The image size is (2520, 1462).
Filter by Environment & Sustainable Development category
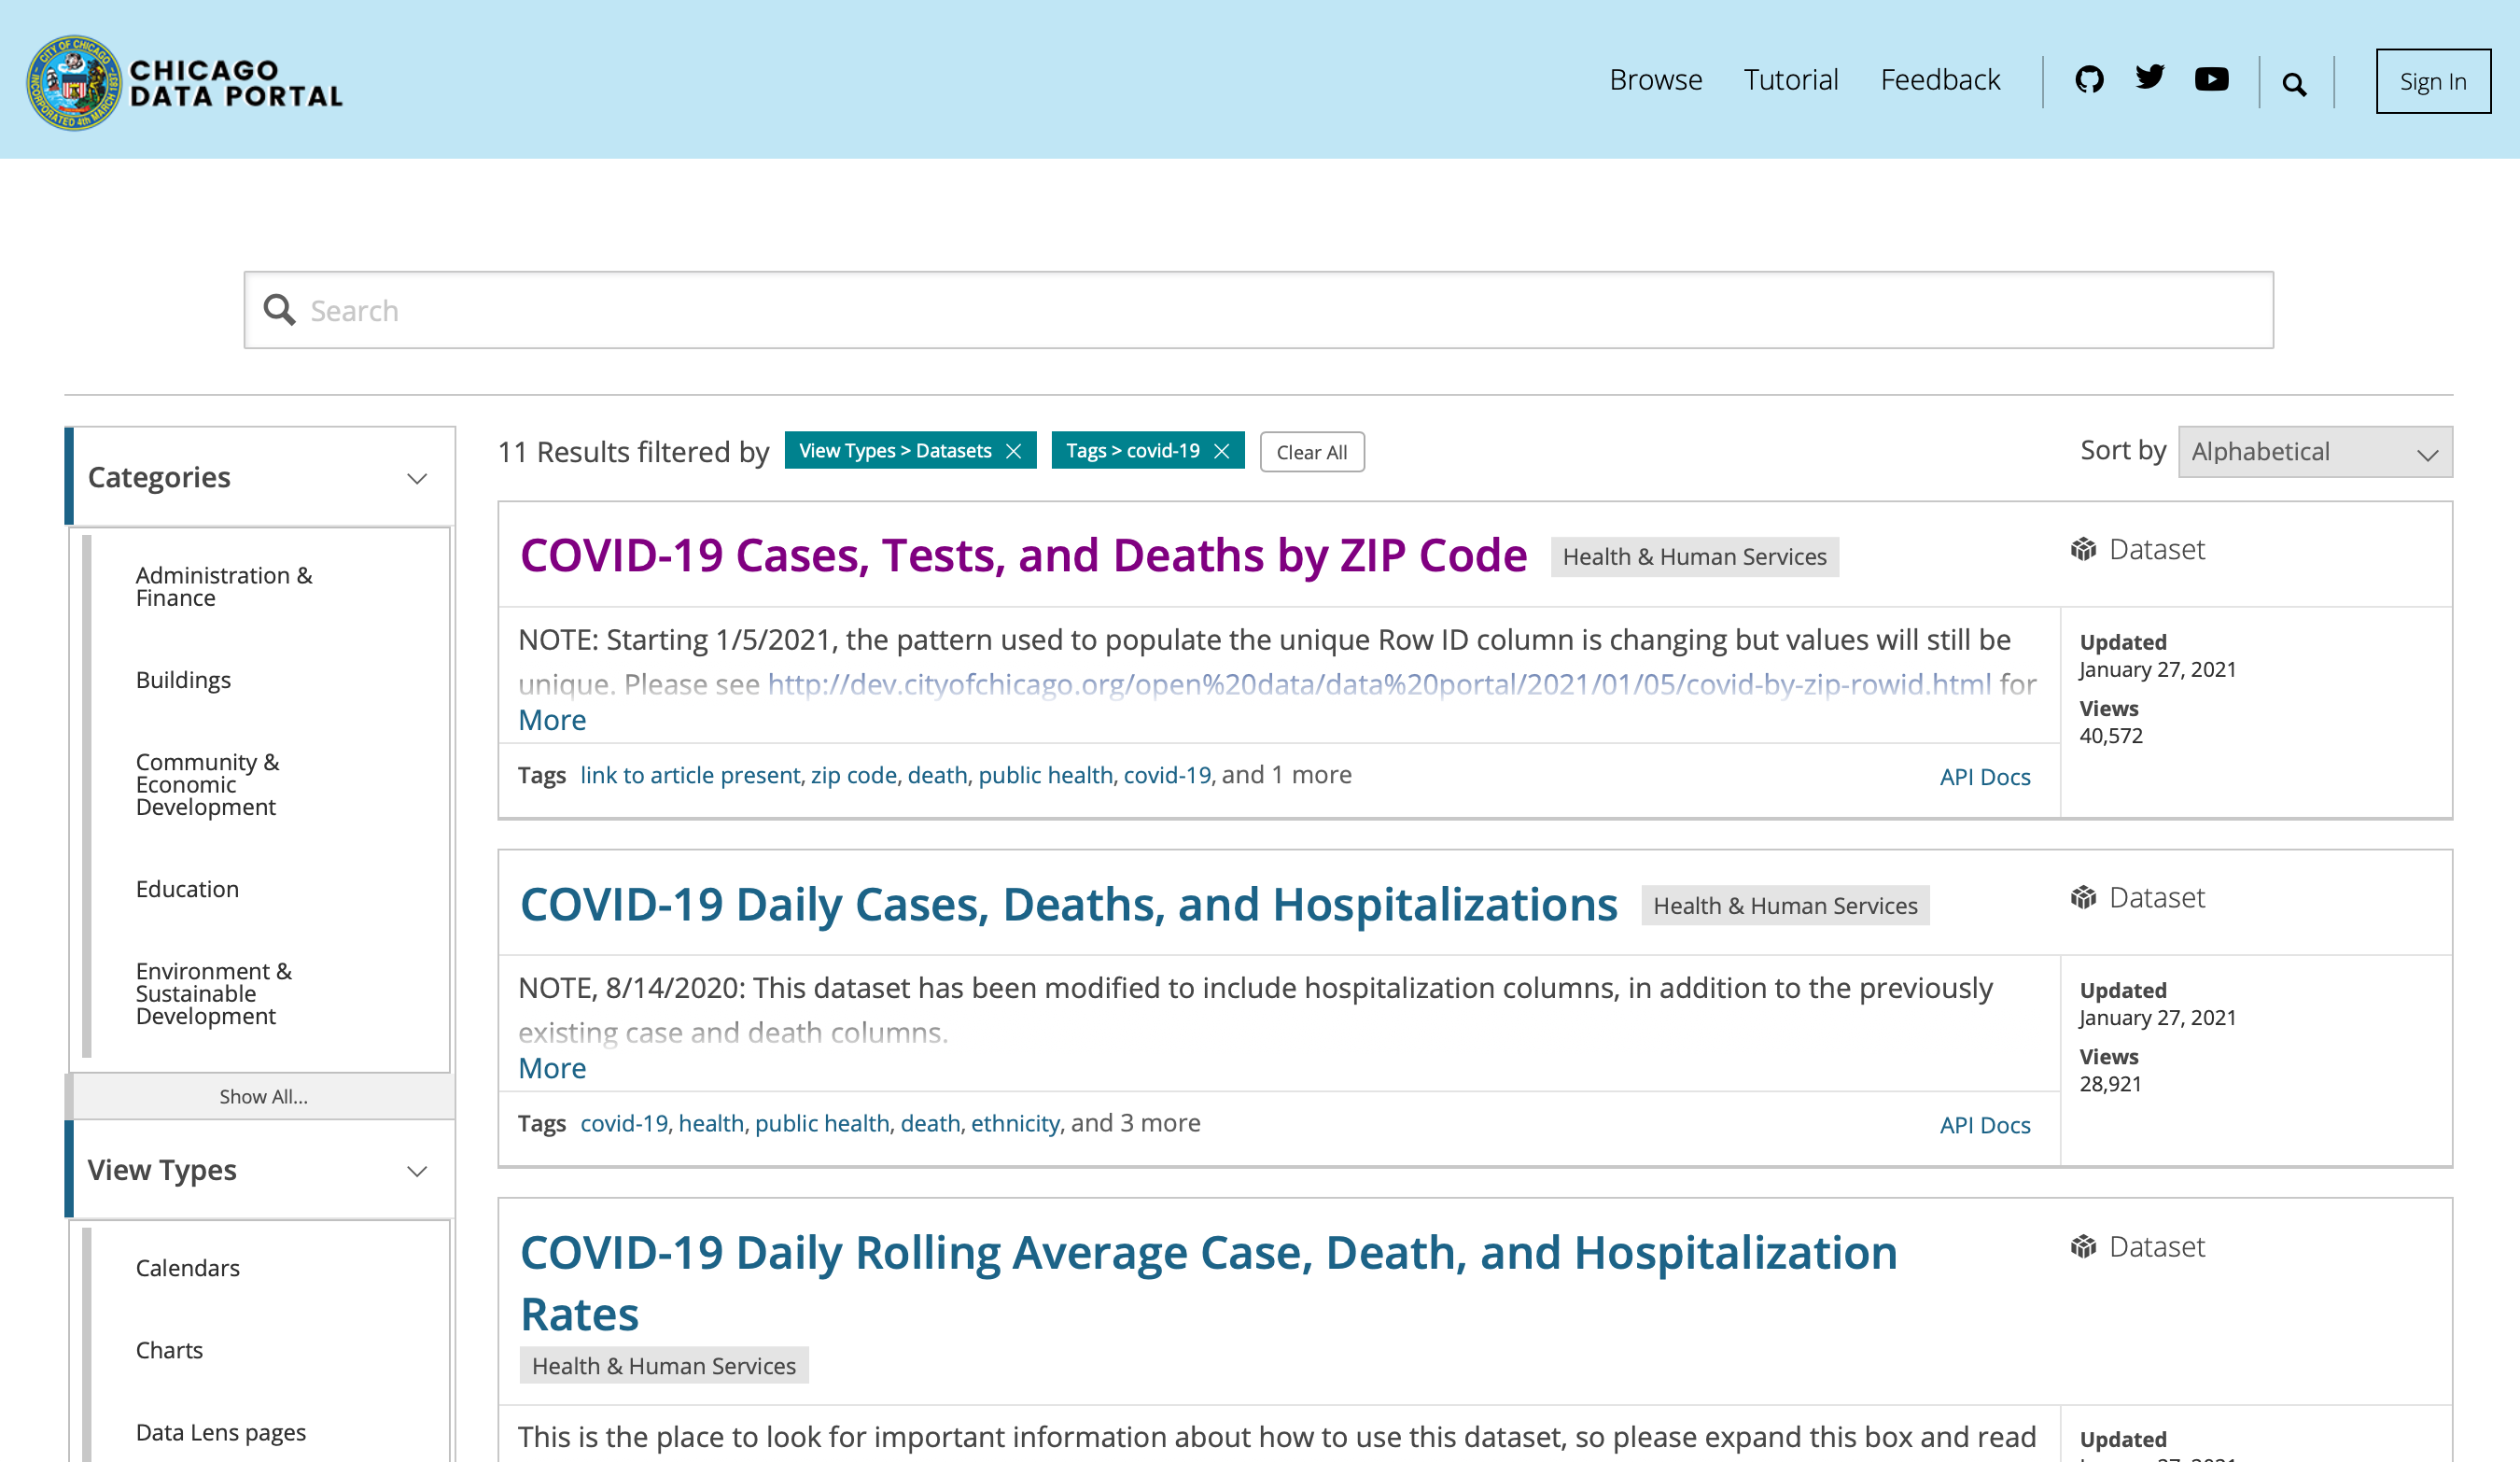(214, 993)
